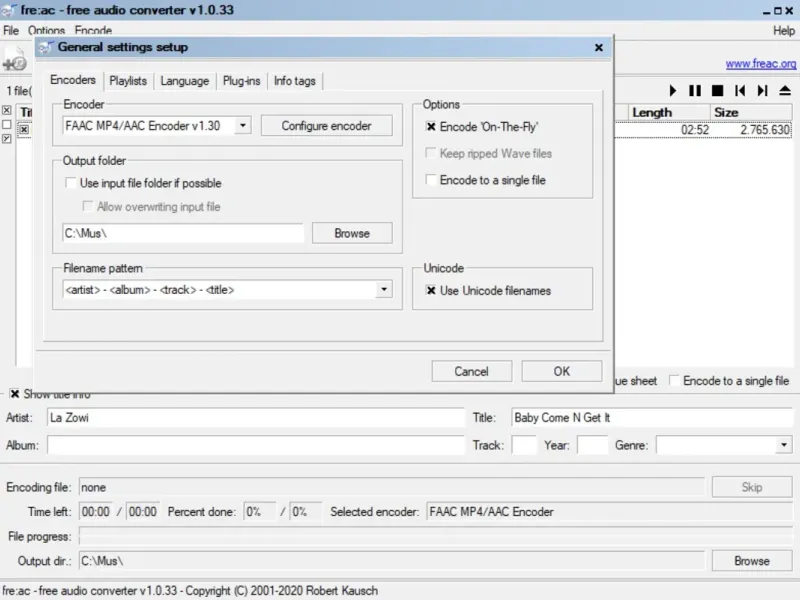Stop playback with the square icon
Viewport: 800px width, 600px height.
coord(717,91)
